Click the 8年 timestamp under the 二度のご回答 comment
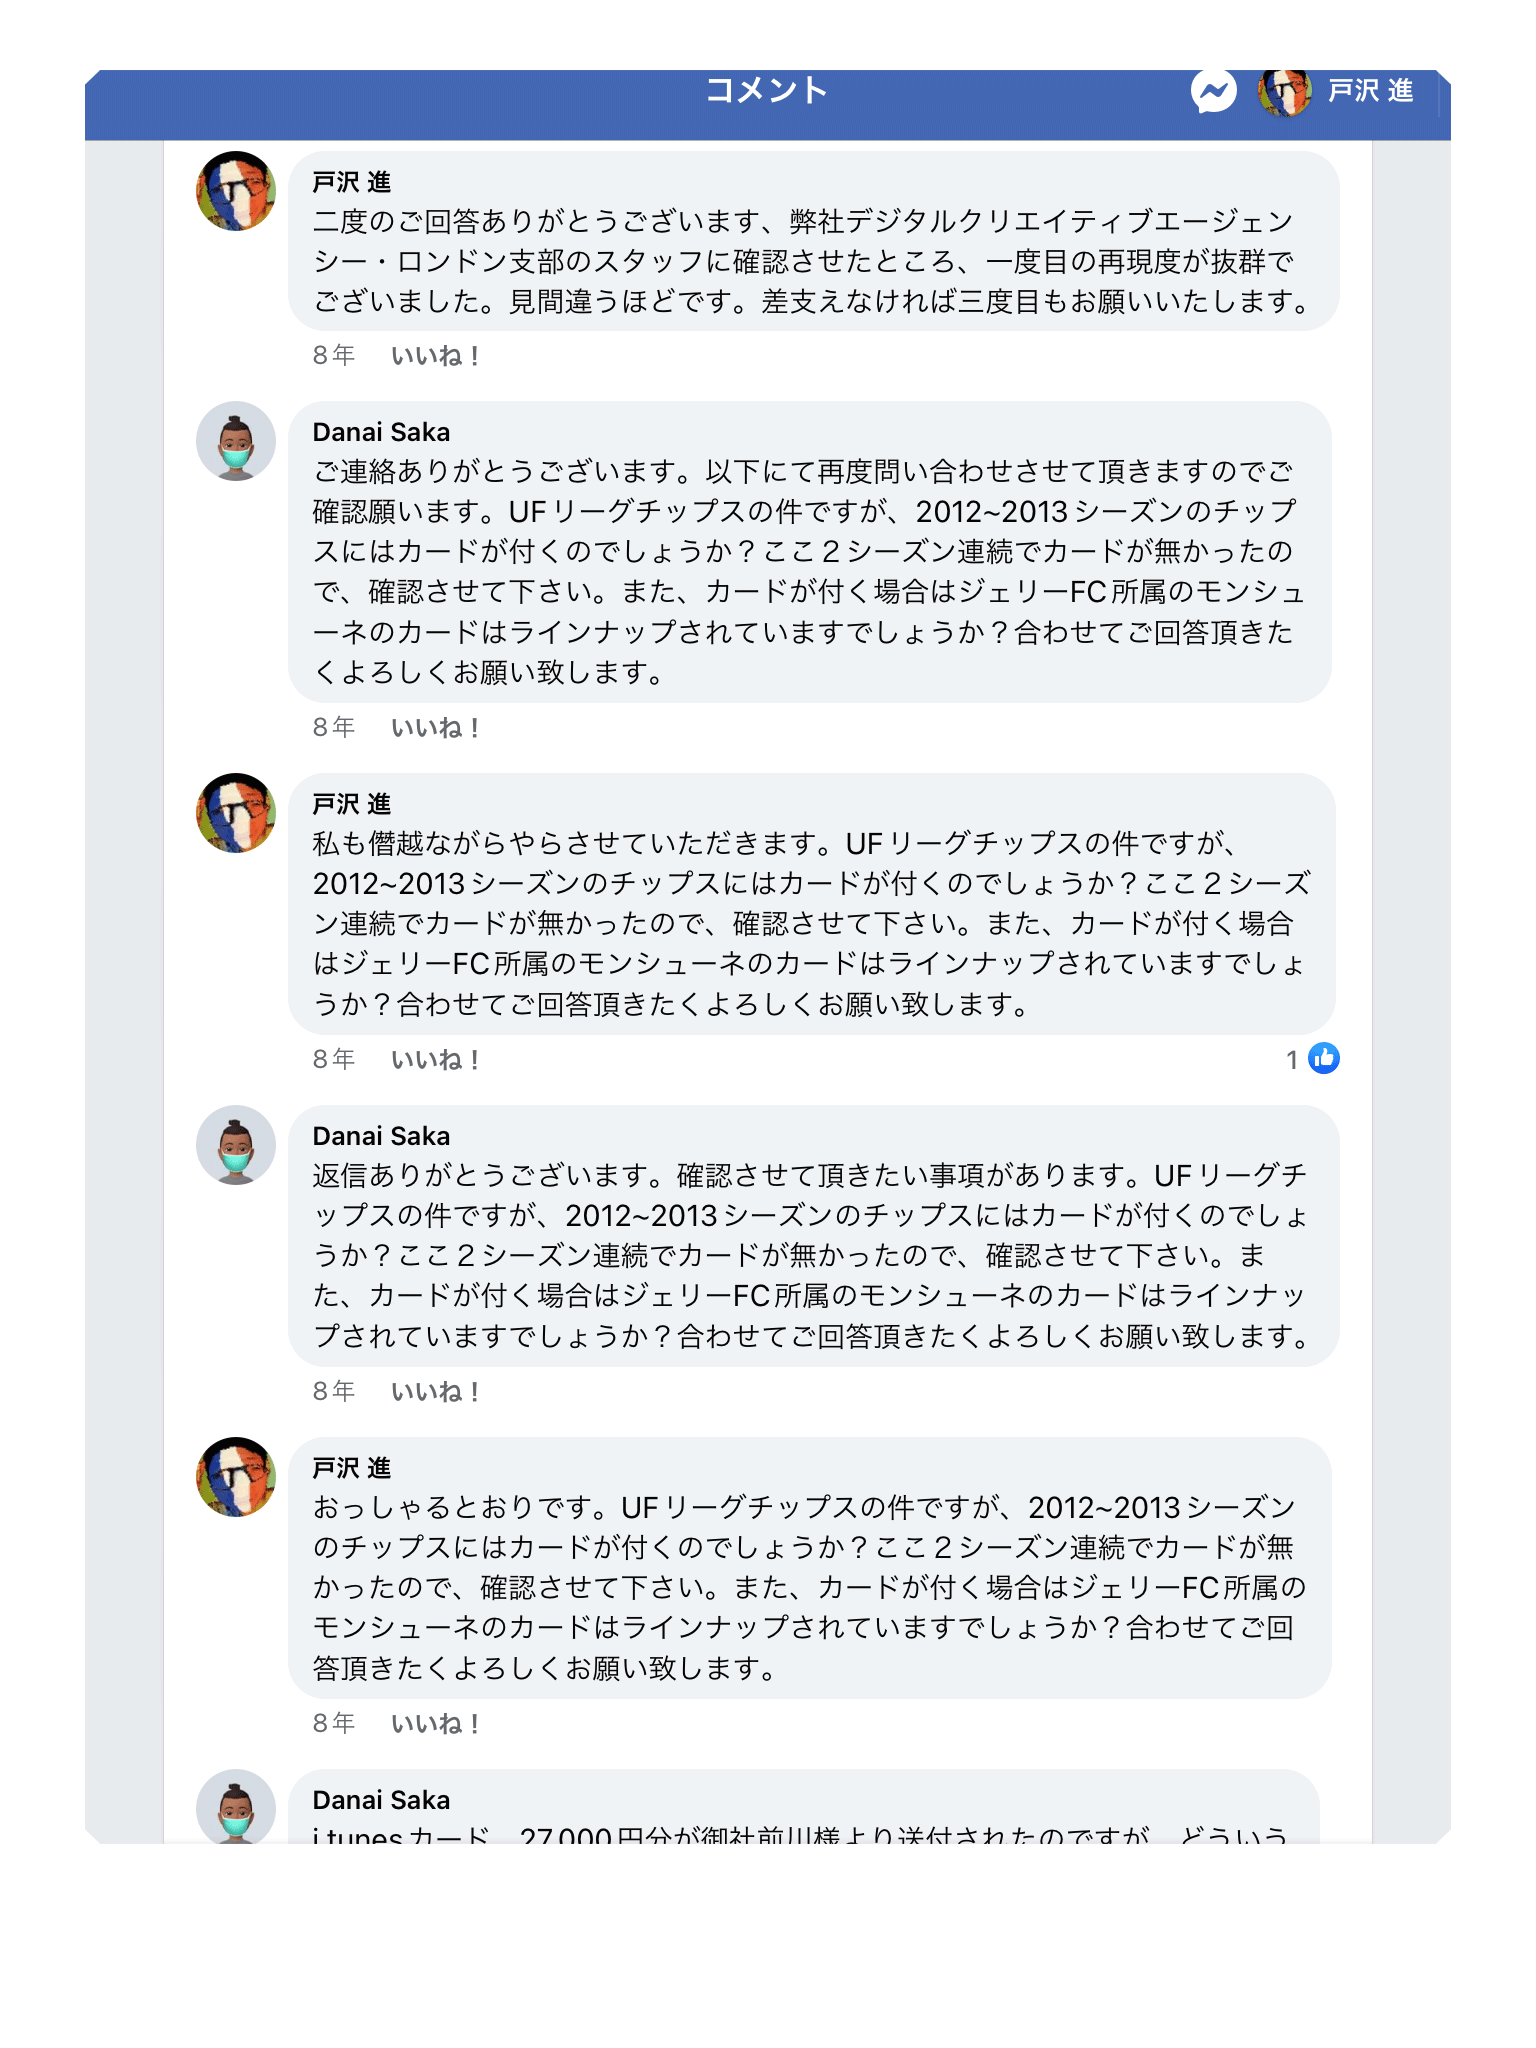The height and width of the screenshot is (2048, 1536). [x=333, y=356]
